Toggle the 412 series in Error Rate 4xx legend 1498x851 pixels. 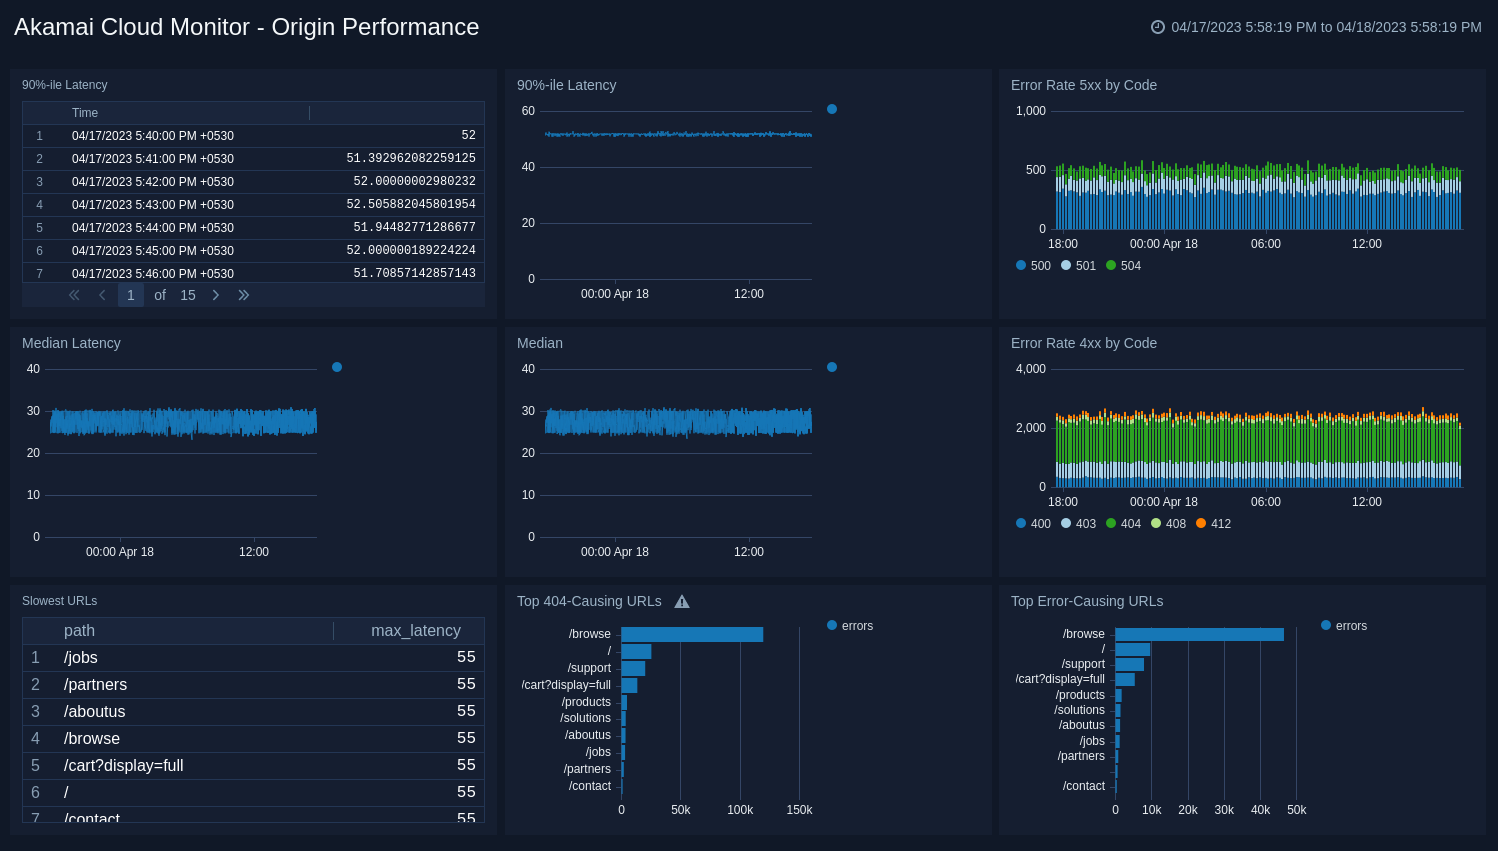tap(1213, 523)
